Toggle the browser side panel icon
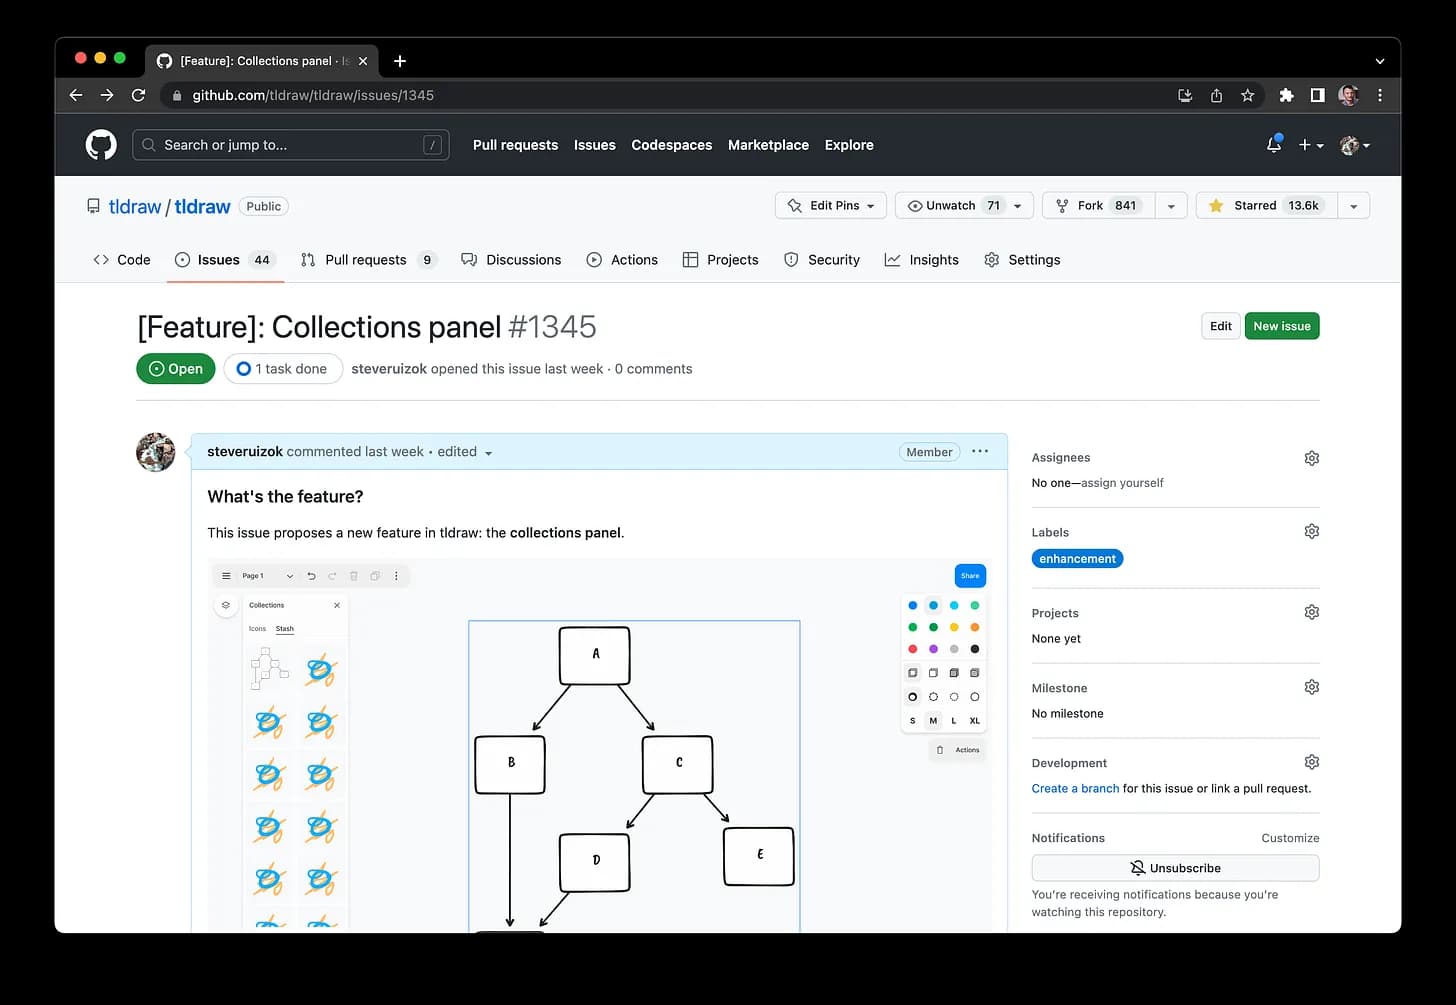 (x=1317, y=95)
